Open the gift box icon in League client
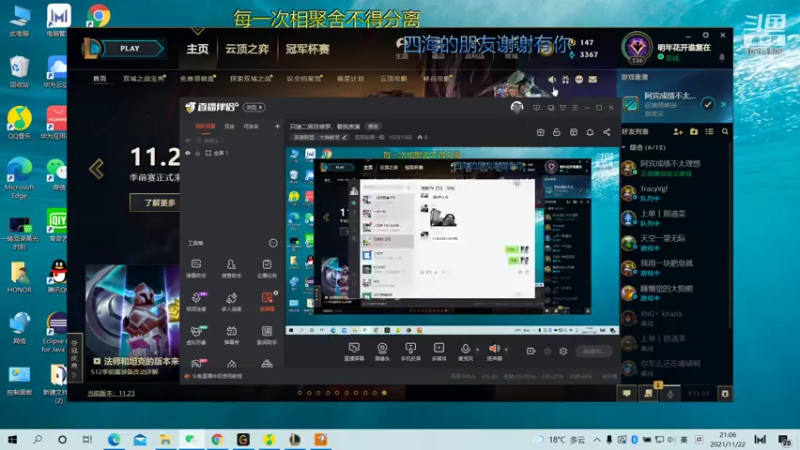800x450 pixels. coord(565,80)
